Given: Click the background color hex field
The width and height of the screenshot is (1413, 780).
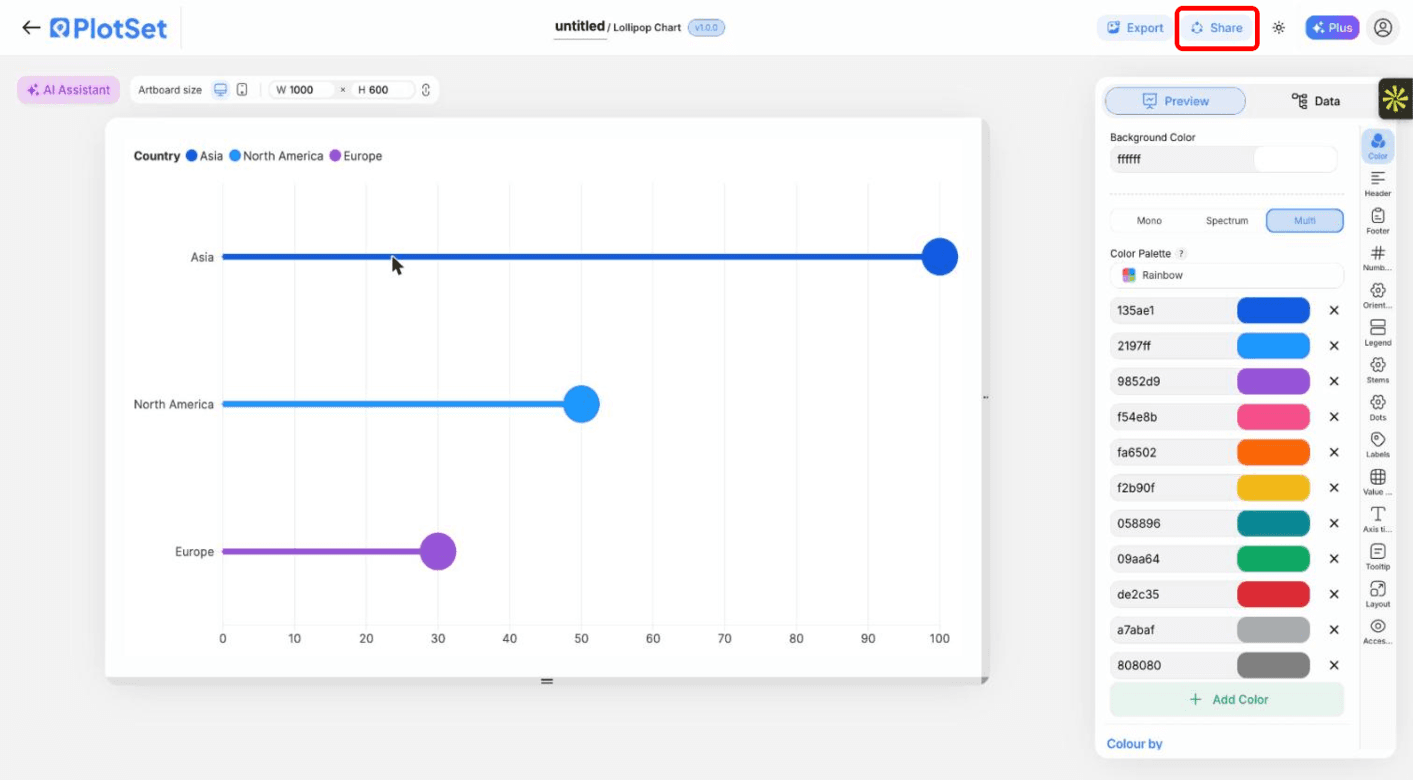Looking at the screenshot, I should coord(1180,159).
